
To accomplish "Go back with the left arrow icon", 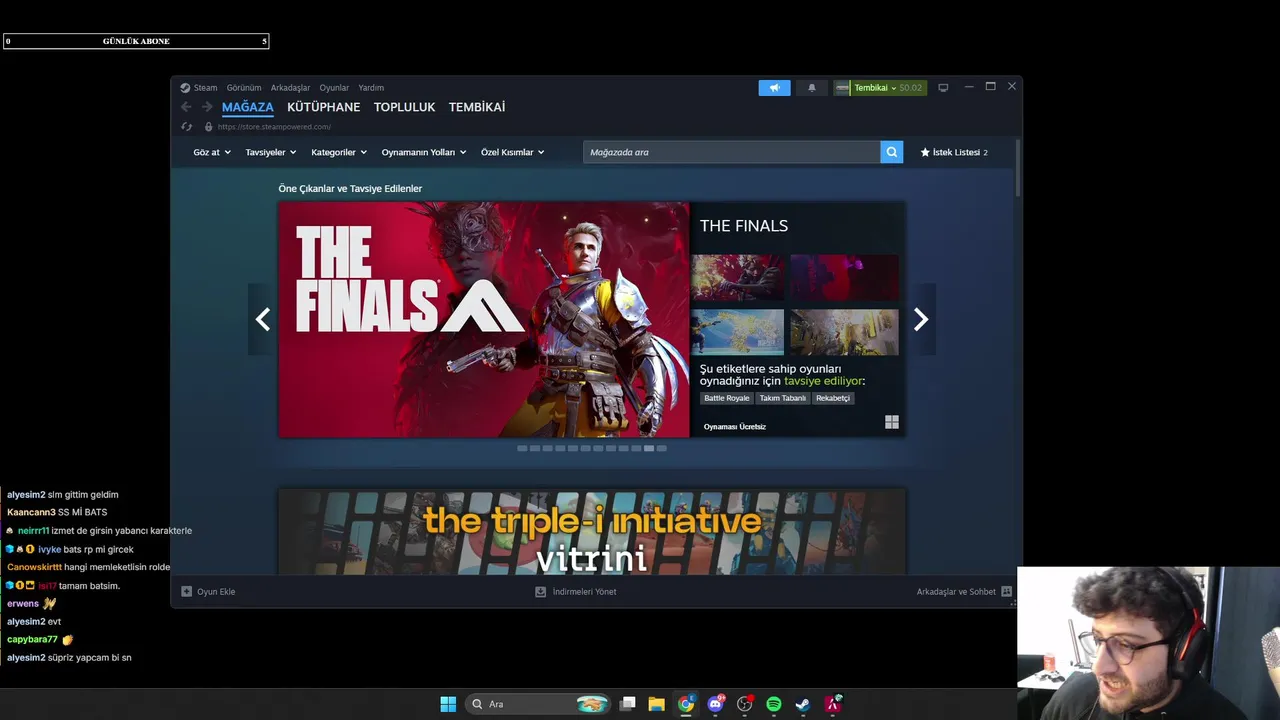I will (x=186, y=107).
